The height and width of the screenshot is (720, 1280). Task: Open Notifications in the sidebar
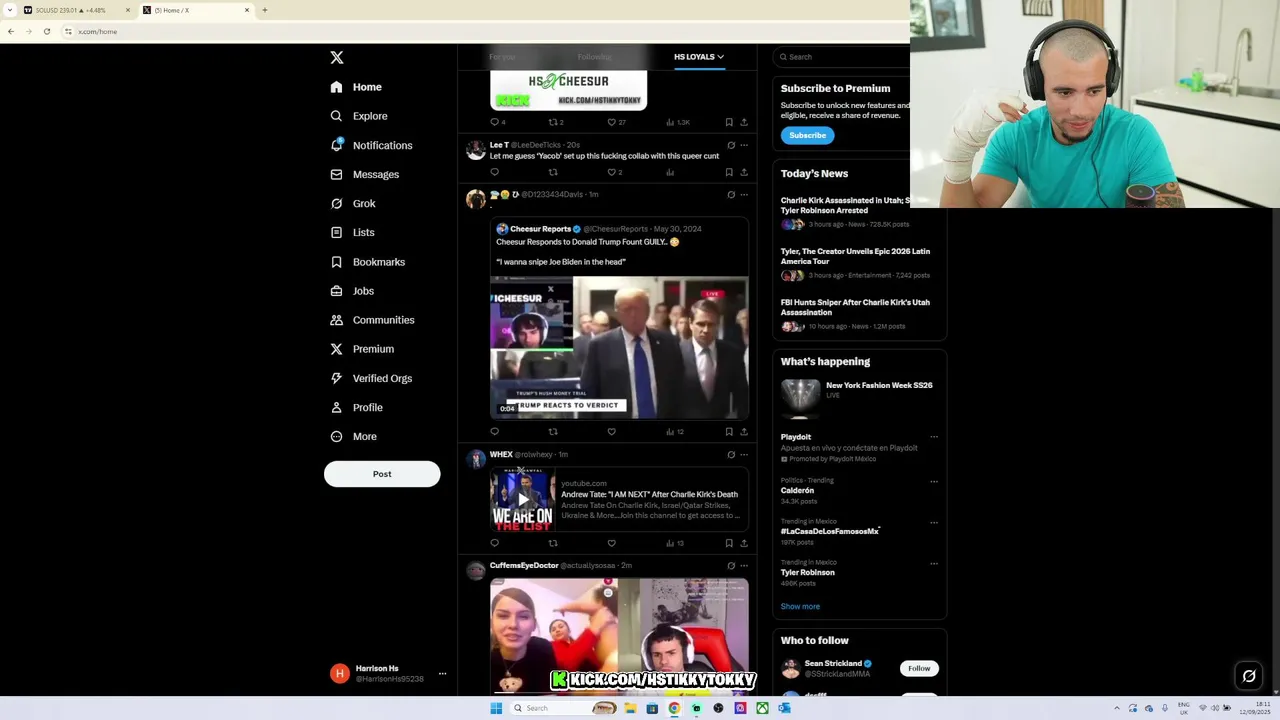tap(371, 145)
